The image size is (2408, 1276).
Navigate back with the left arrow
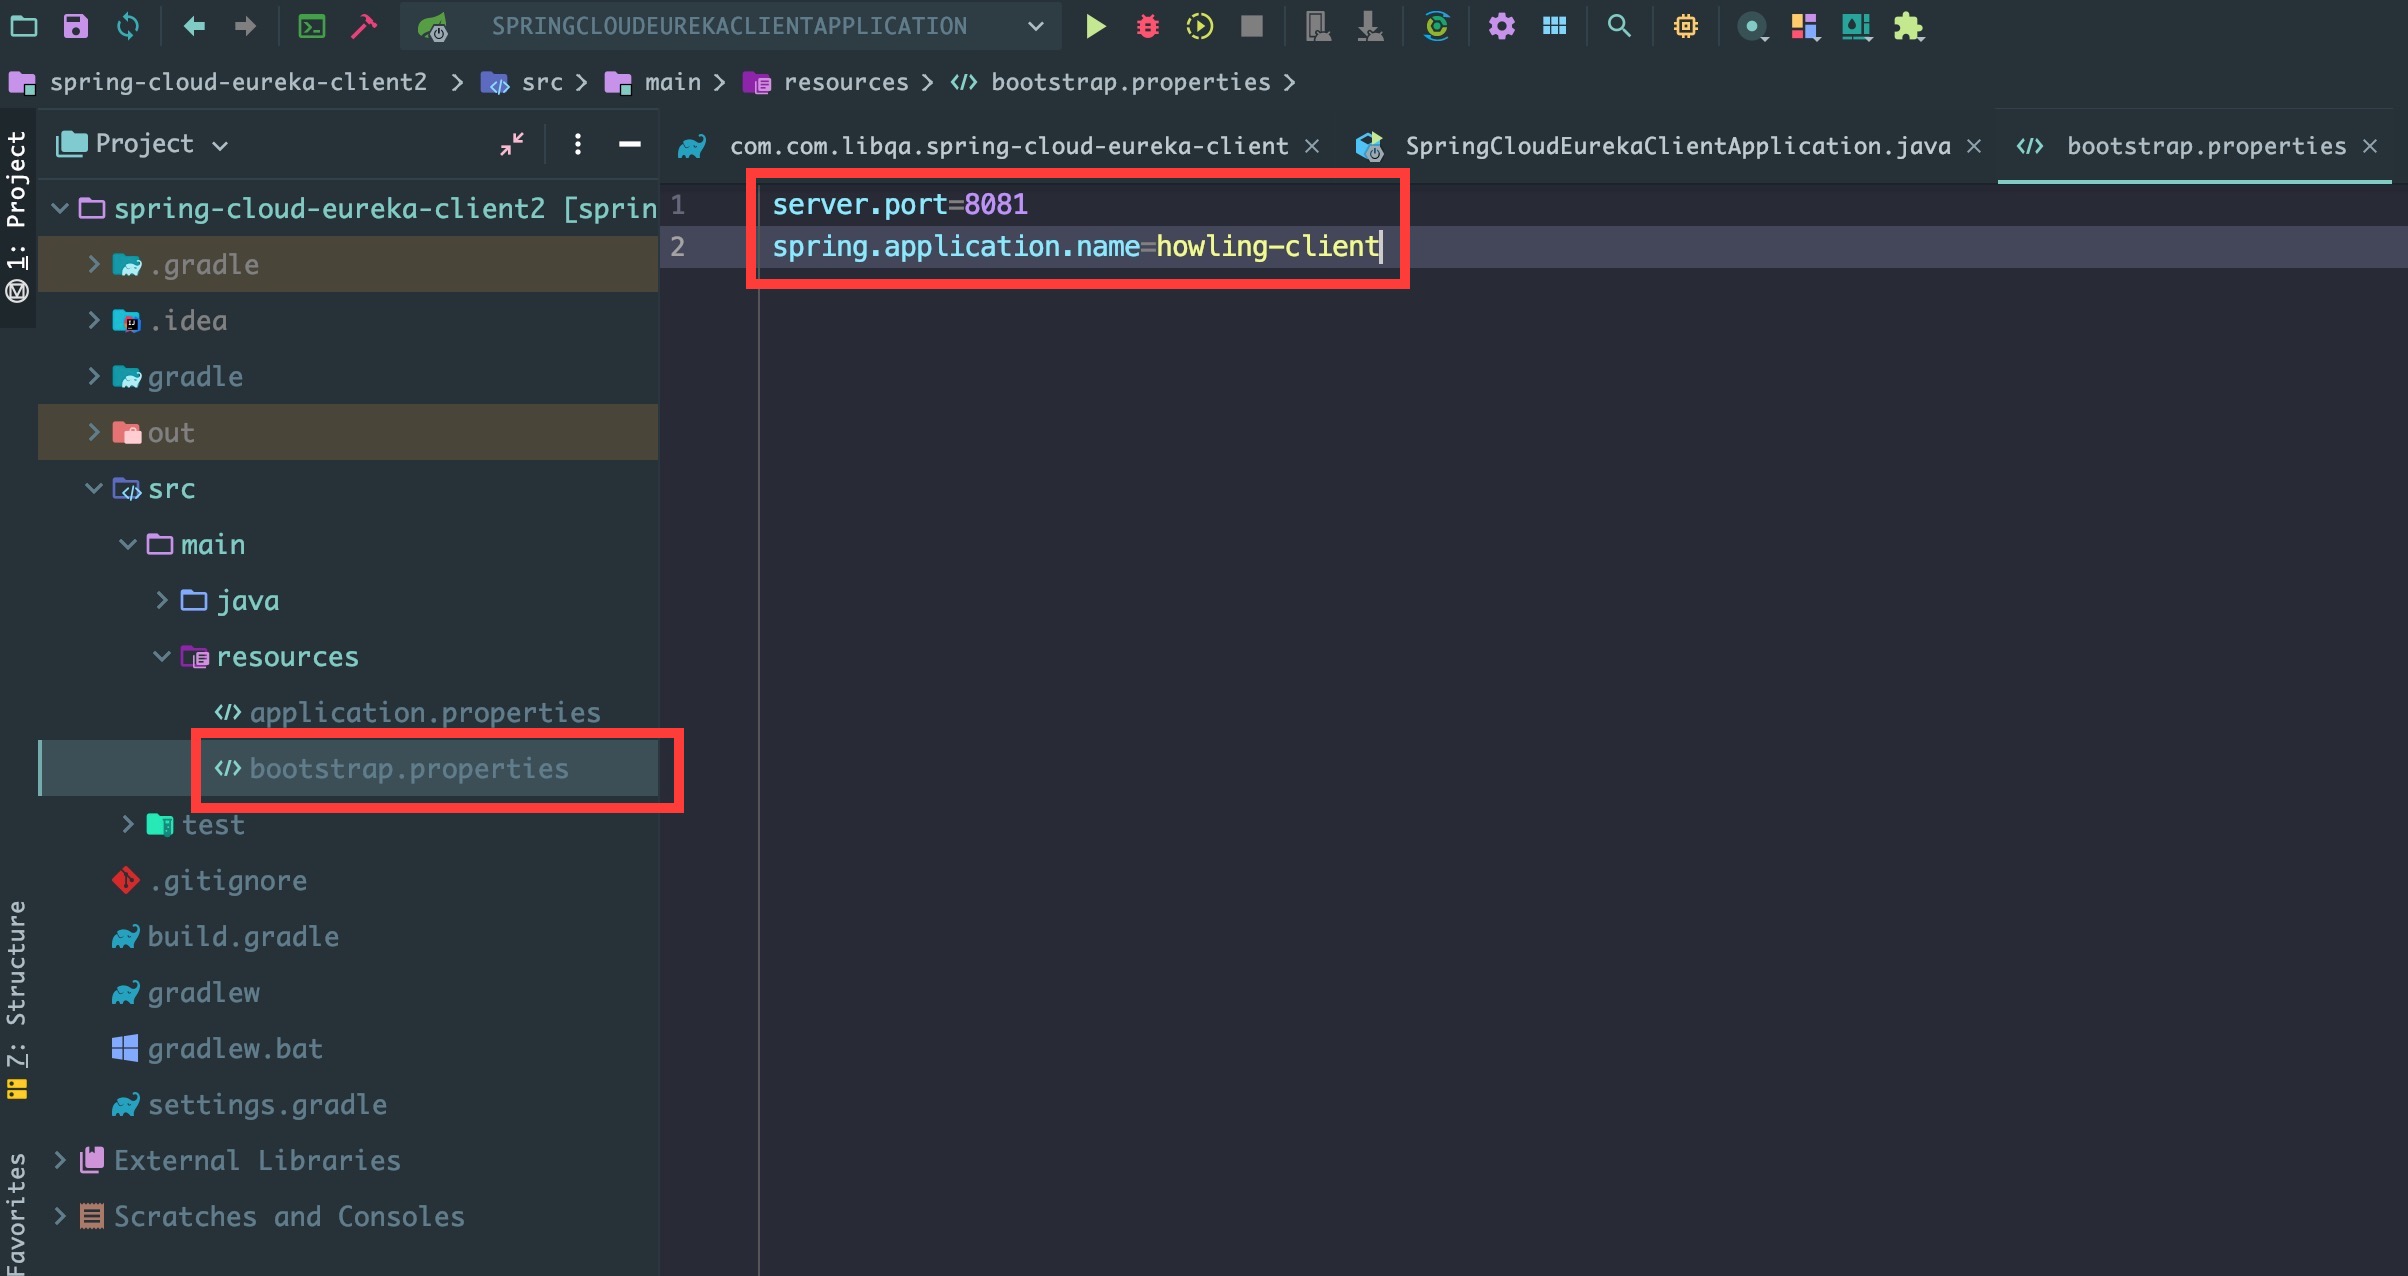point(194,26)
